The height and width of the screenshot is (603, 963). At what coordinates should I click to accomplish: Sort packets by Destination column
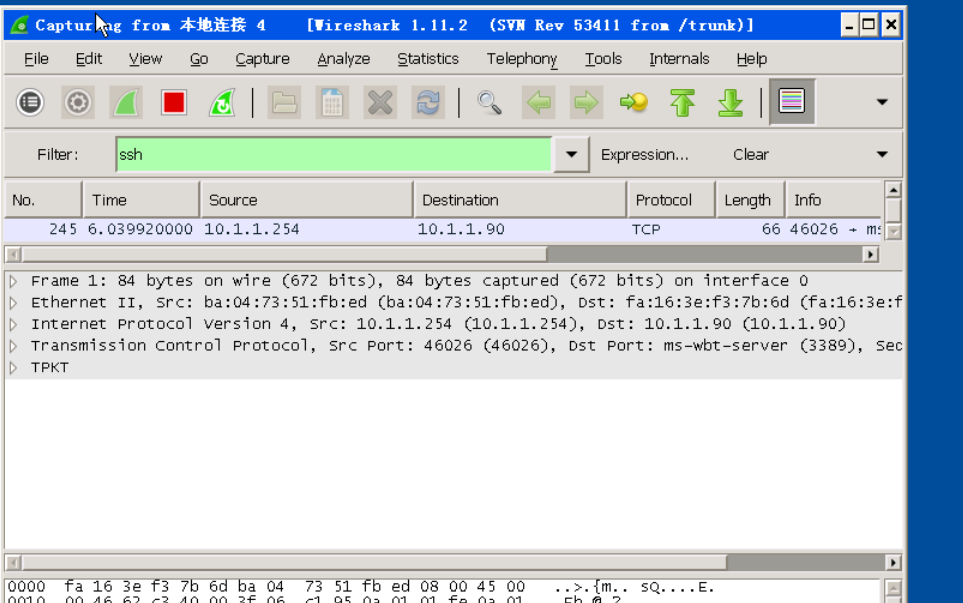click(520, 200)
